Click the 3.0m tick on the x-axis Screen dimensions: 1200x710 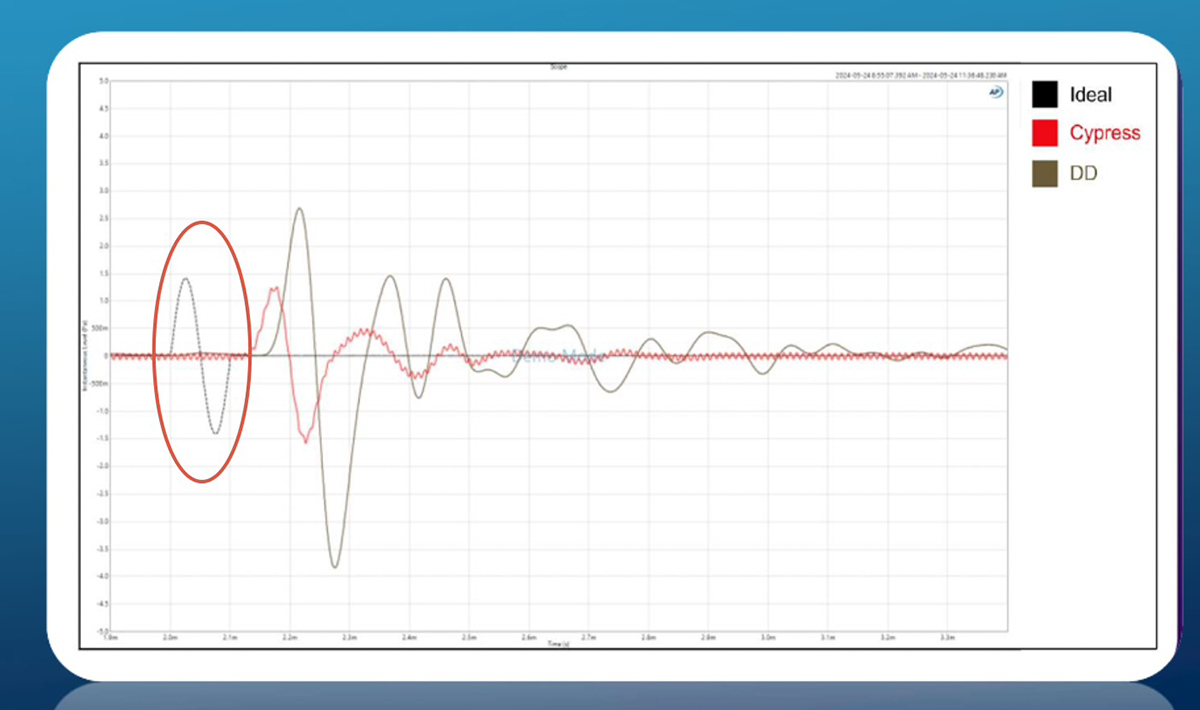click(x=767, y=637)
